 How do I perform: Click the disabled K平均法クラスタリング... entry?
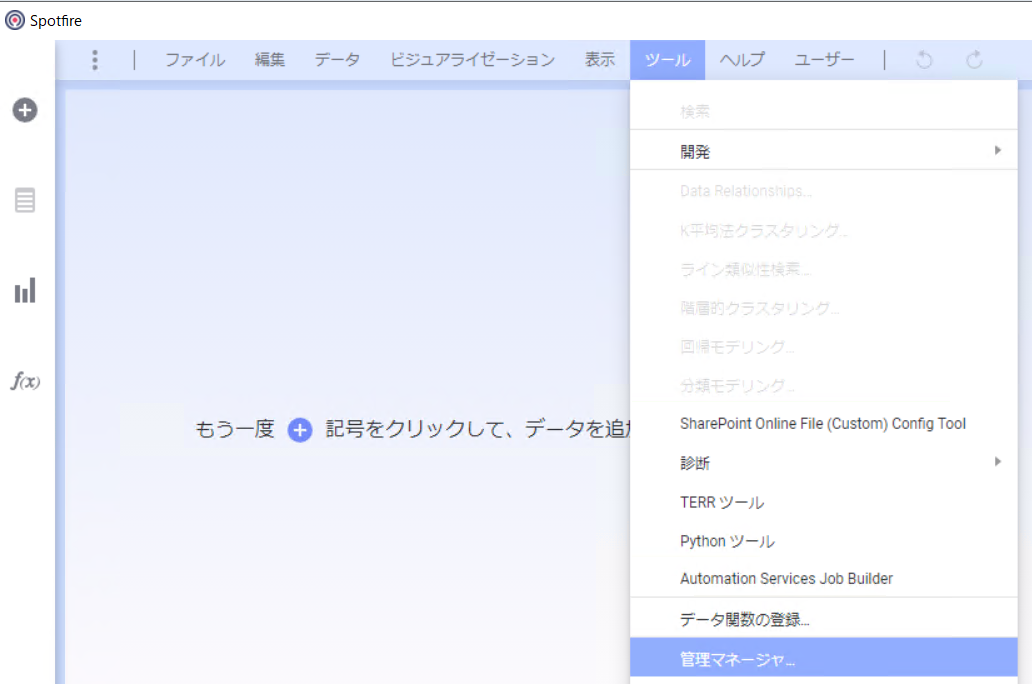point(823,230)
